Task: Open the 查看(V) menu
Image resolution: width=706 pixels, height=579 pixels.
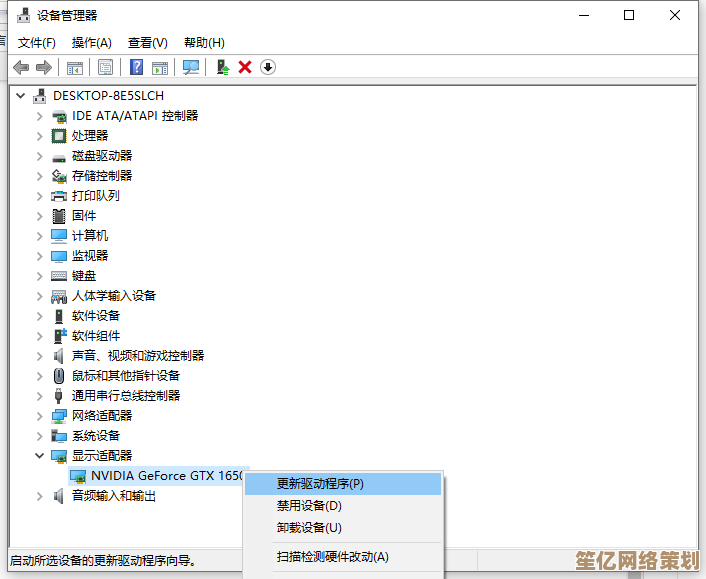Action: (x=147, y=42)
